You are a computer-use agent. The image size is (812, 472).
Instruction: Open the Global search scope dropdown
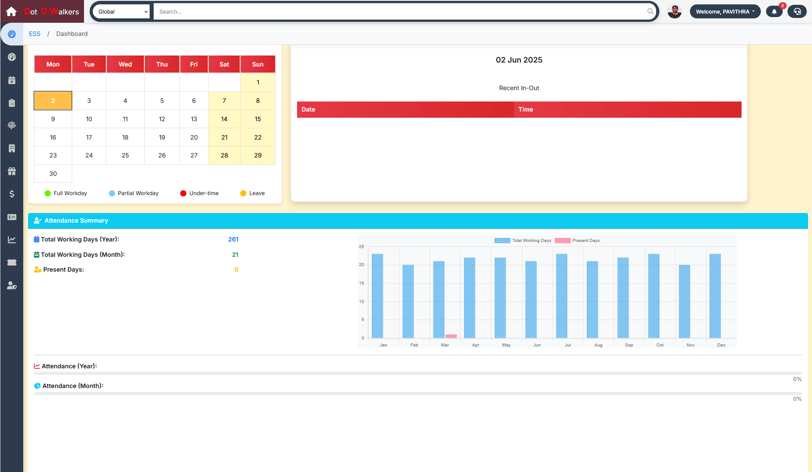point(122,11)
